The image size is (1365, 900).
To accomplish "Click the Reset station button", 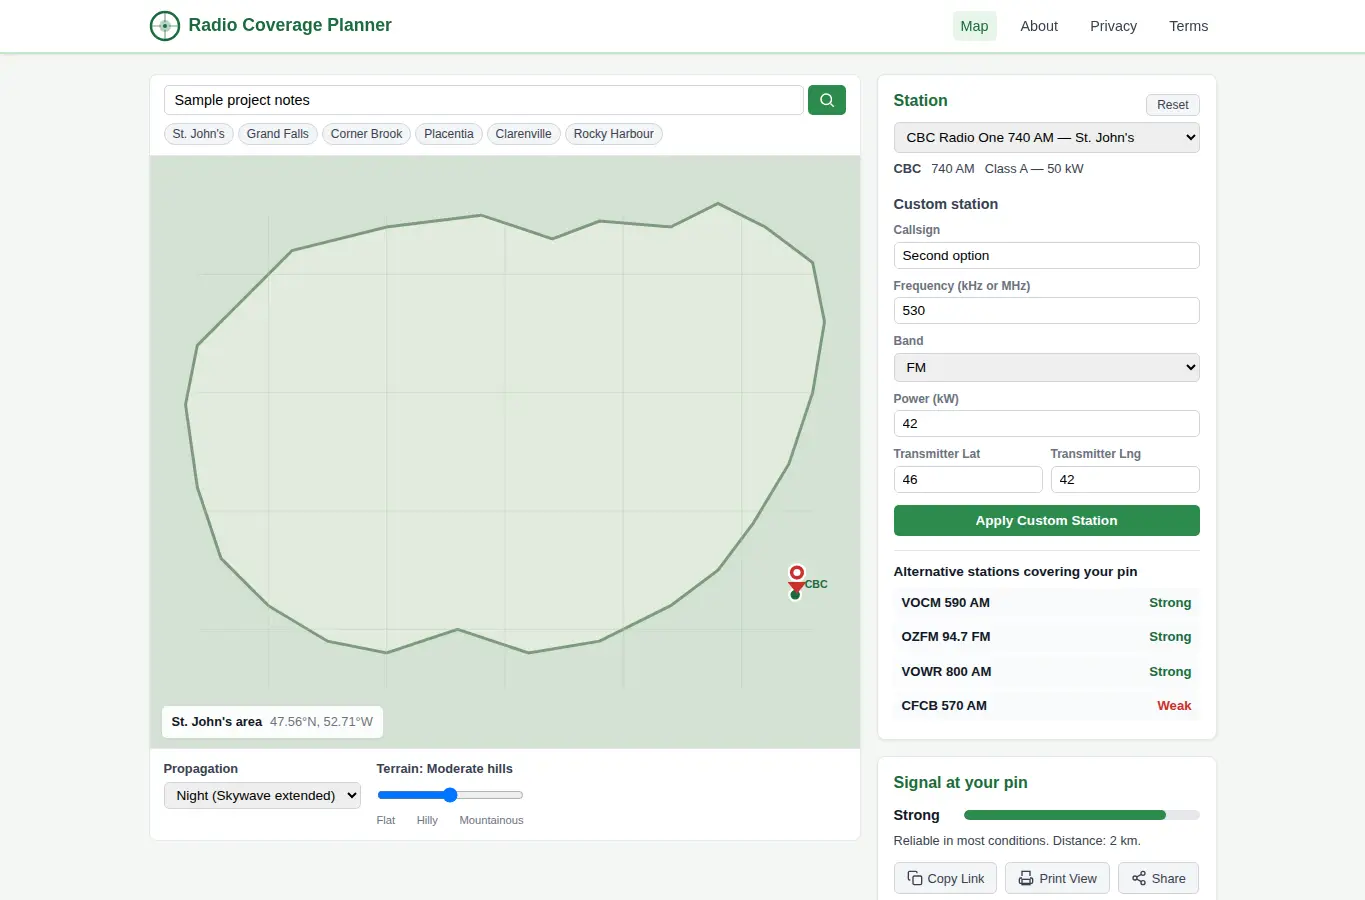I will 1172,105.
